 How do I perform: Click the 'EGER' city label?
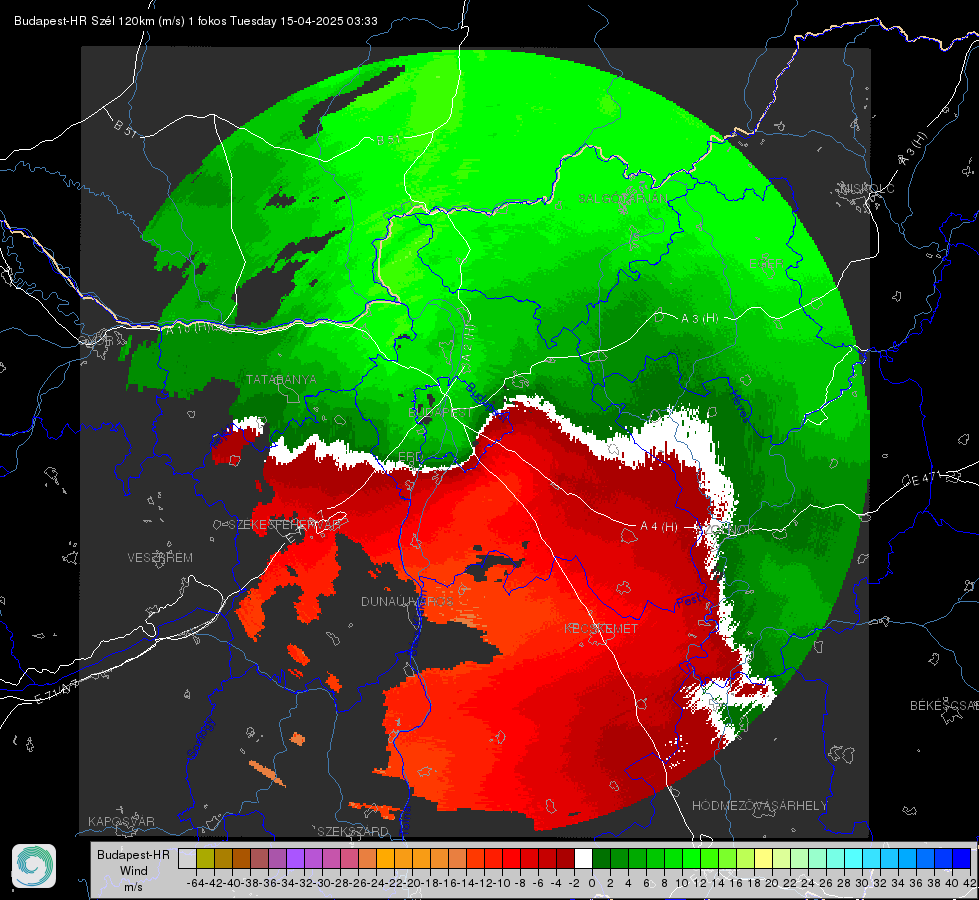[x=766, y=264]
